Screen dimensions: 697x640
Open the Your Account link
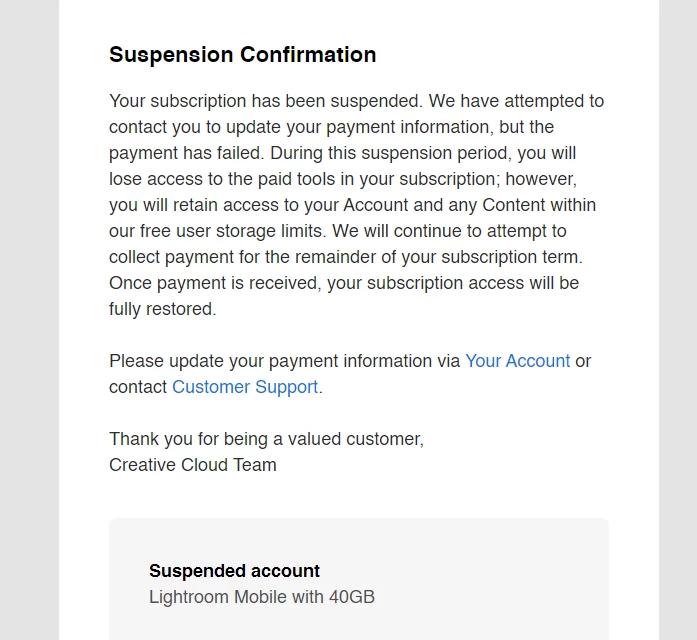coord(517,361)
